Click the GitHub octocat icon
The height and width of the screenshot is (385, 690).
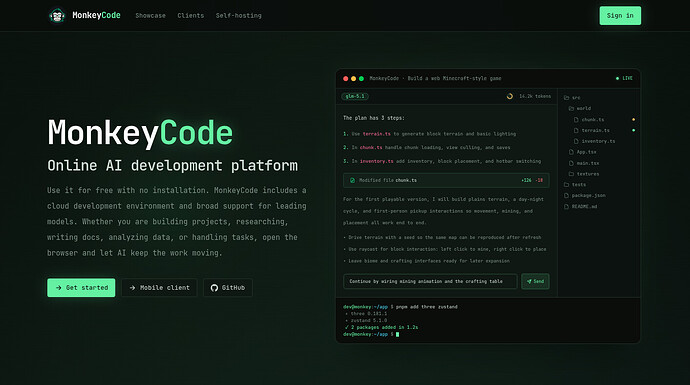click(x=214, y=288)
